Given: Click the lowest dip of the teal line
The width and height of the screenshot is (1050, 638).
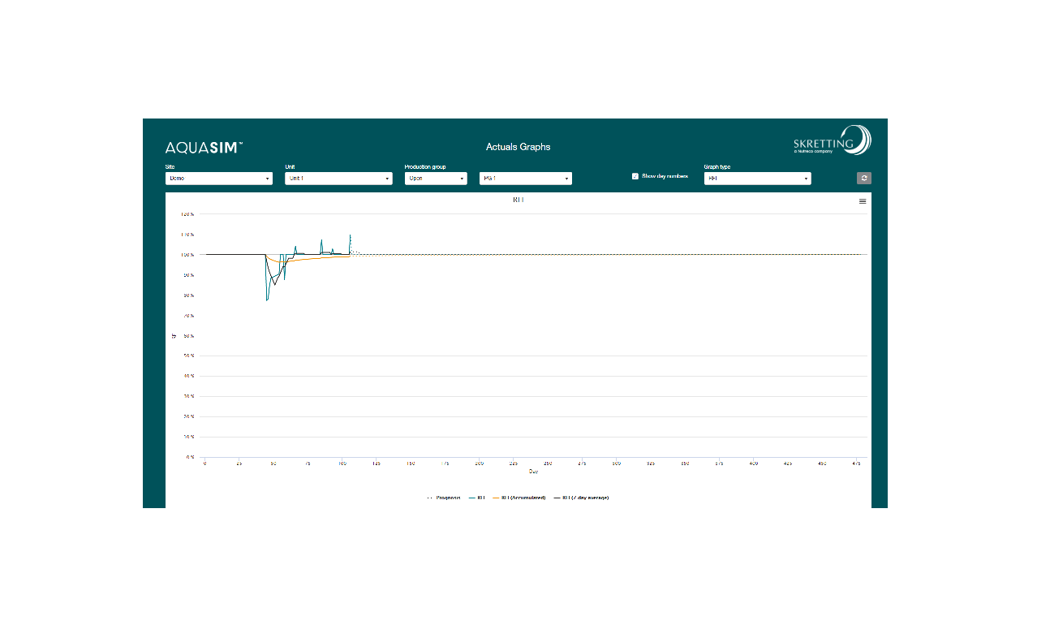Looking at the screenshot, I should [267, 300].
